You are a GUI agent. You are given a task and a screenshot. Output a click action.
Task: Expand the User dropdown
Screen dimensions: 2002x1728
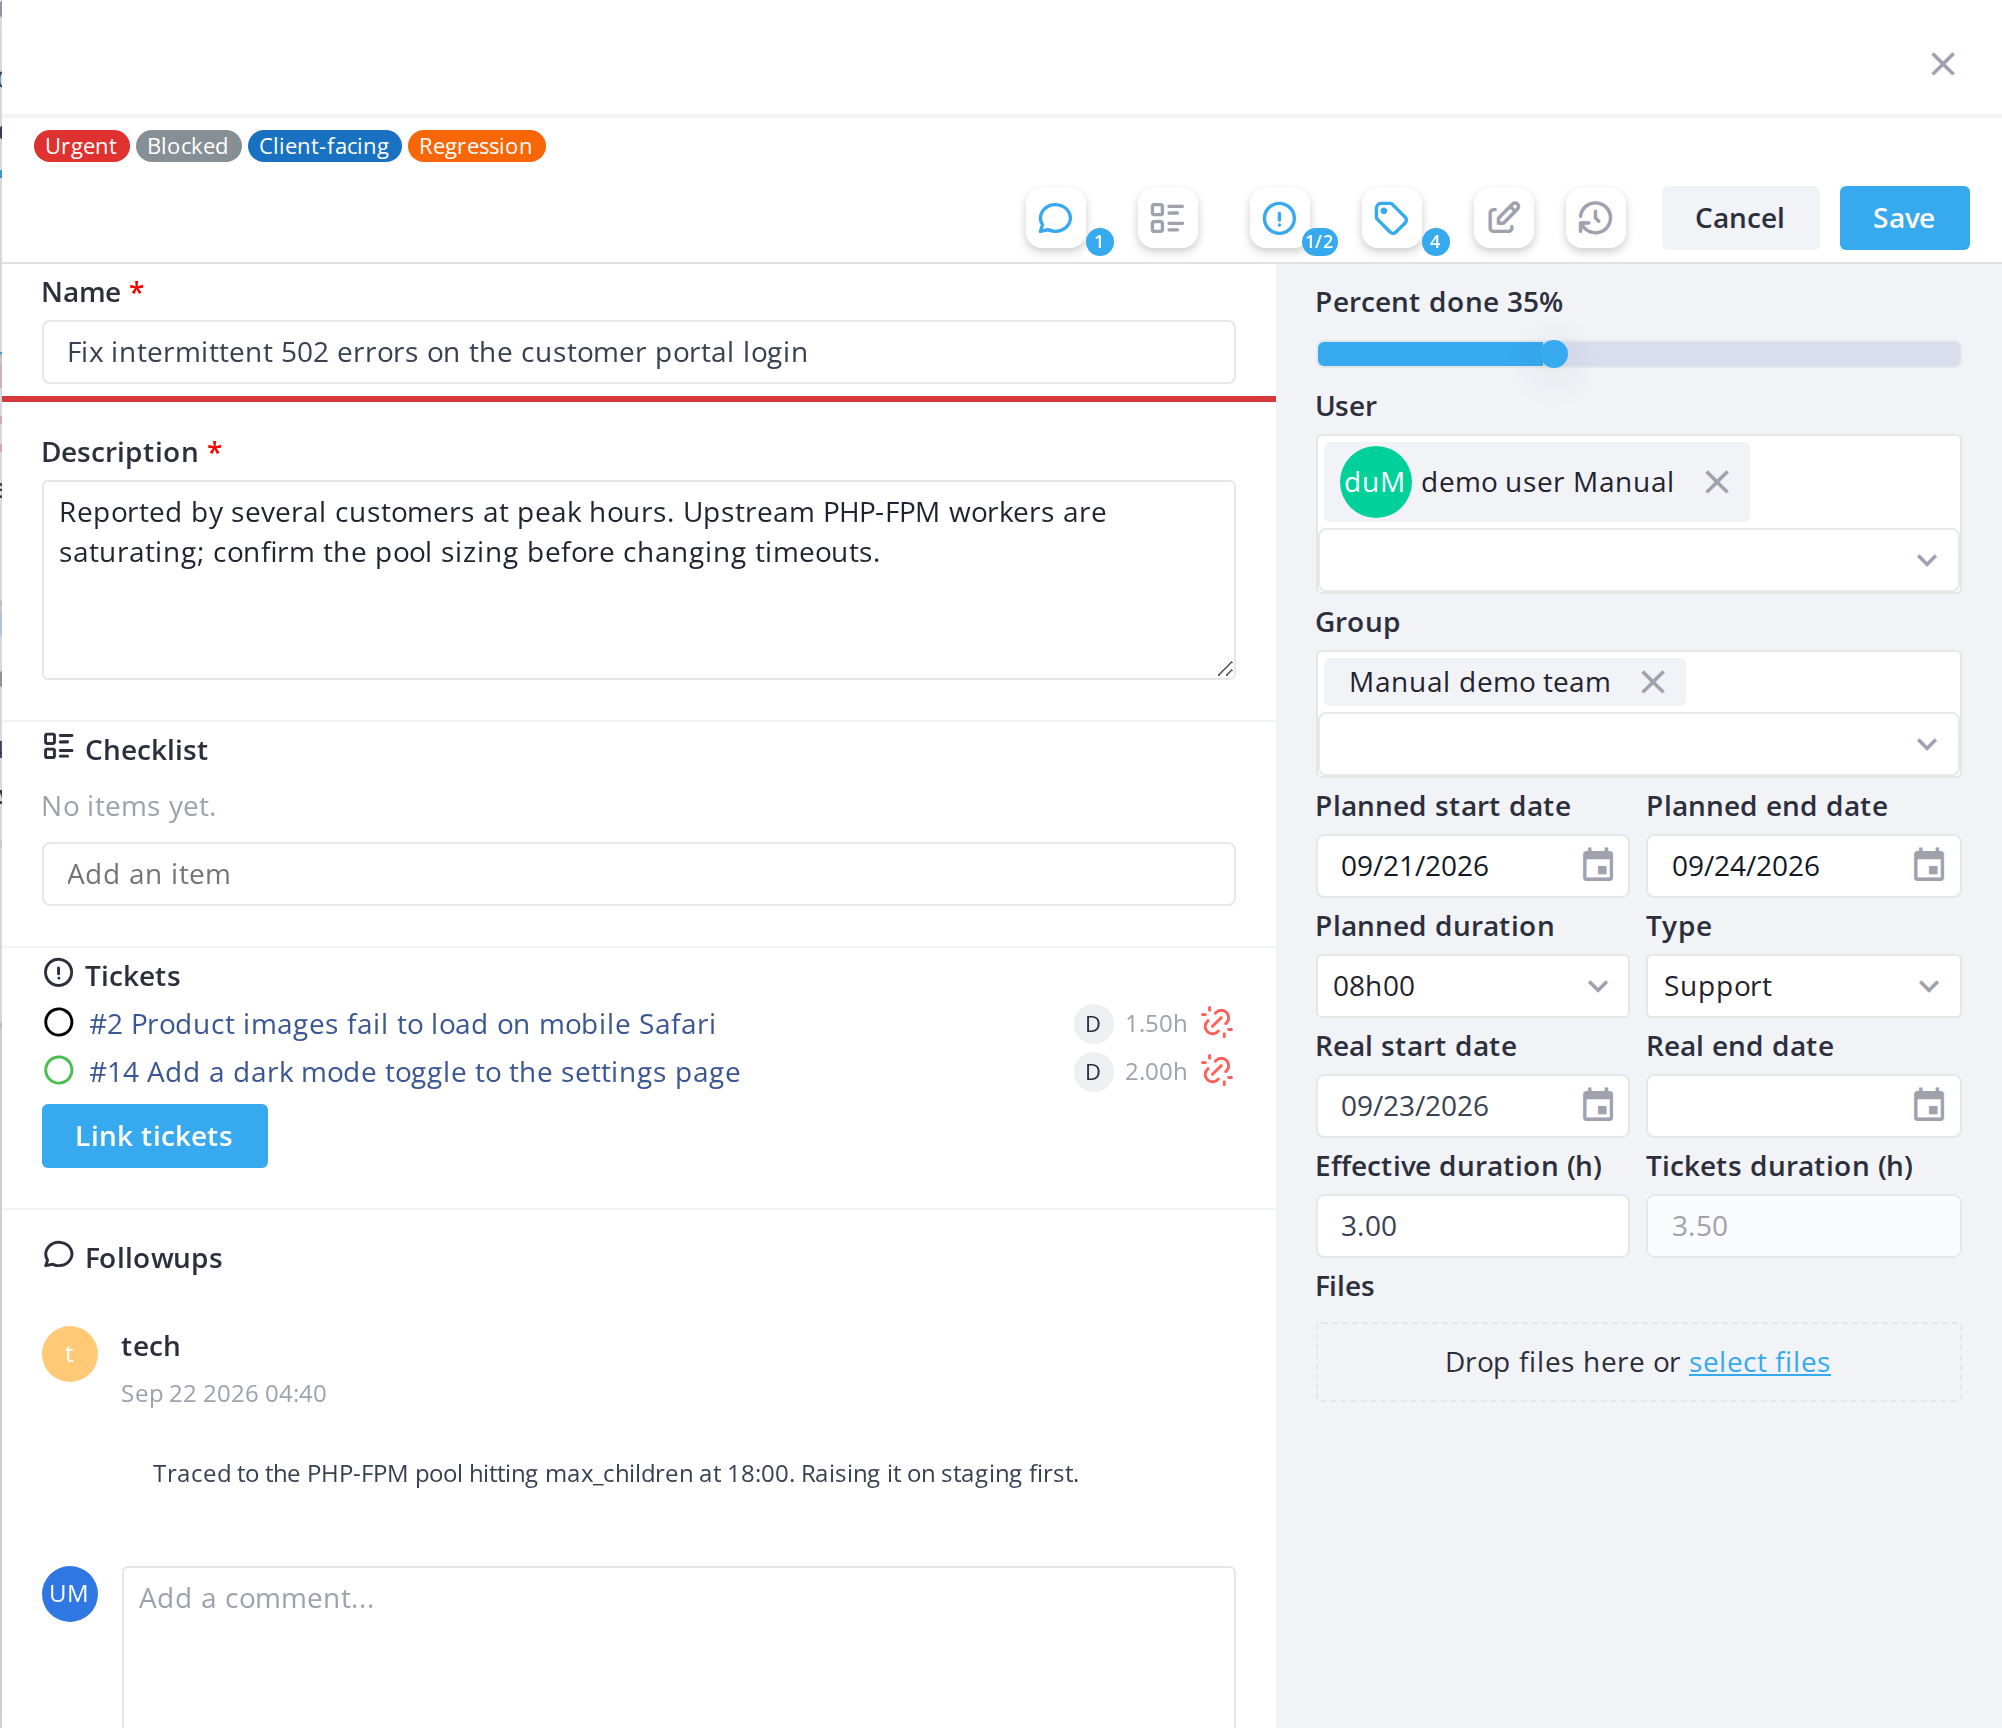(1638, 560)
